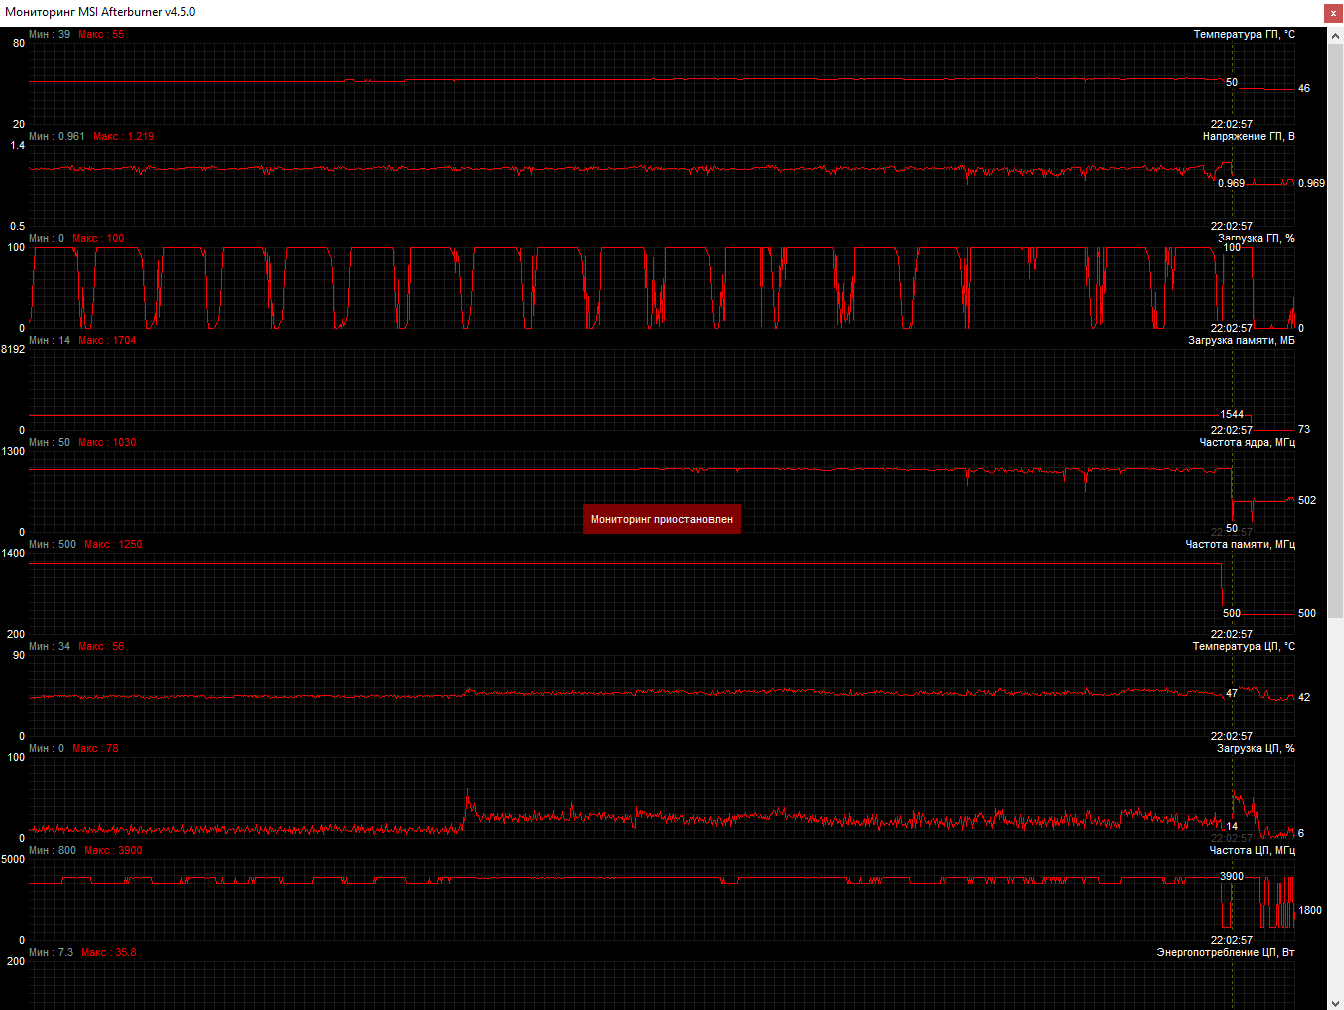Click the 'Мин : 39' GPU temperature label
Image resolution: width=1344 pixels, height=1010 pixels.
[50, 34]
